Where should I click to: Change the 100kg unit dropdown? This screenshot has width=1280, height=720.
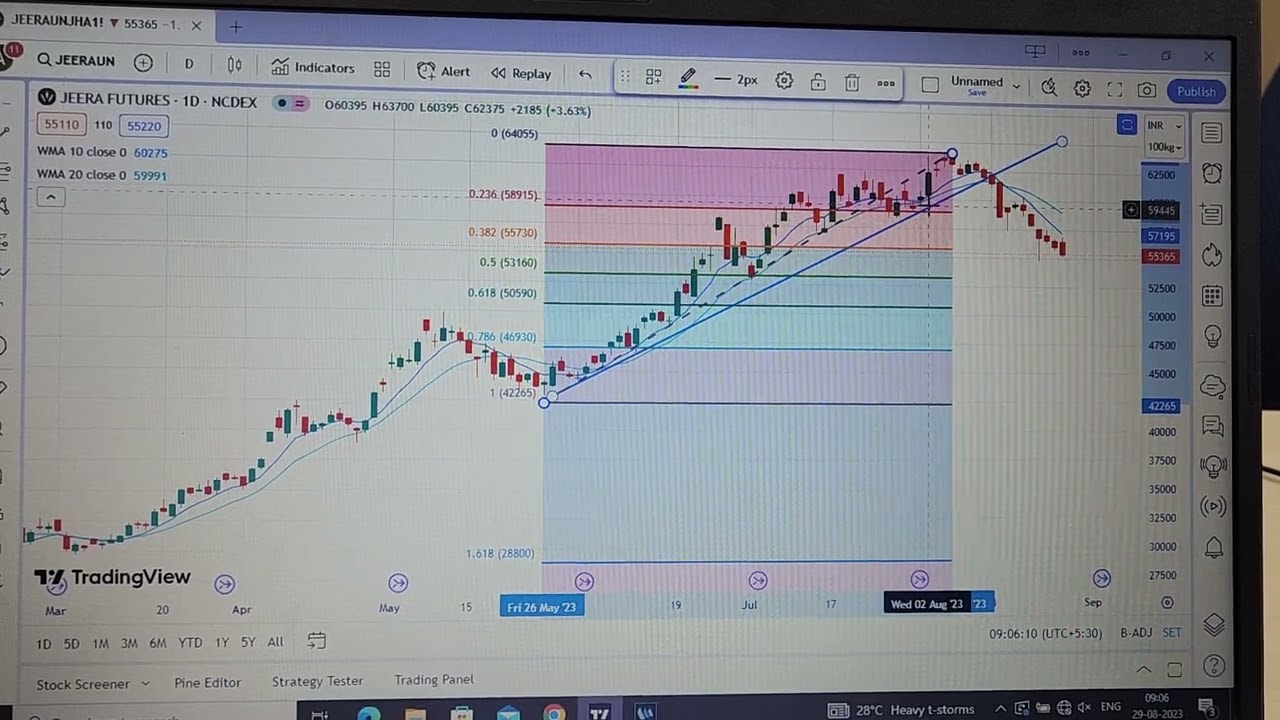tap(1163, 148)
